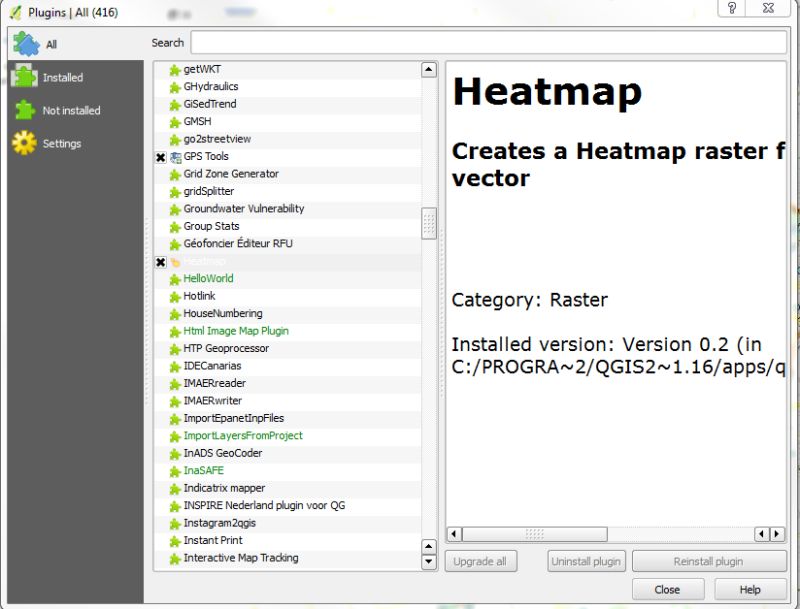This screenshot has height=609, width=800.
Task: Uncheck the GPS Tools plugin checkbox
Action: (x=159, y=156)
